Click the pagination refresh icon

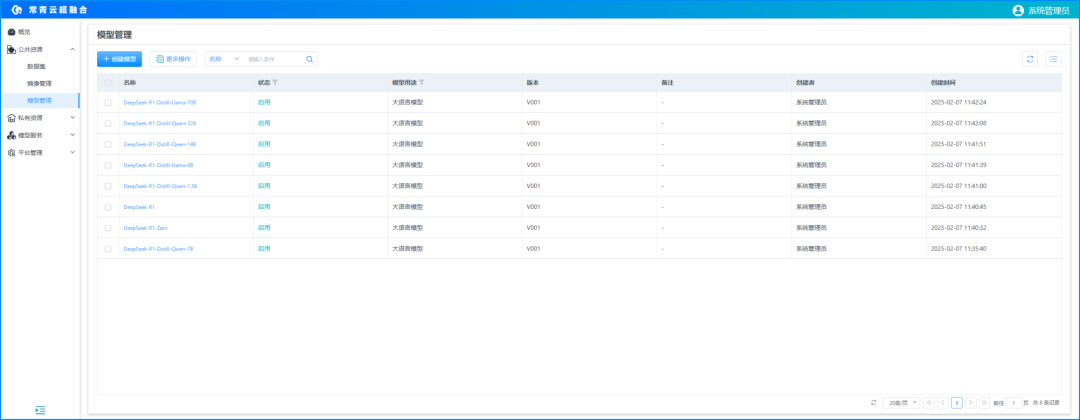coord(873,402)
